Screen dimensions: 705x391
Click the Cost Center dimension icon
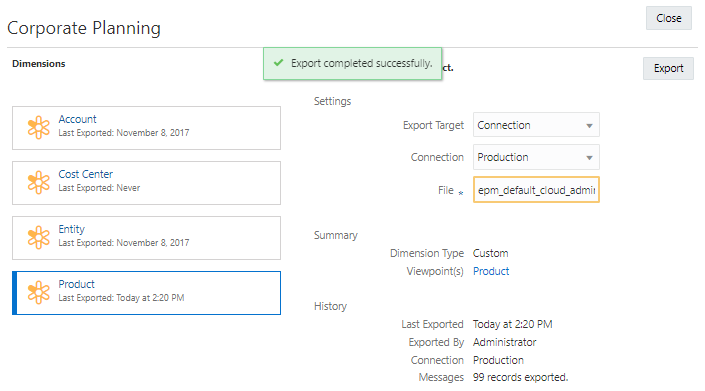39,182
